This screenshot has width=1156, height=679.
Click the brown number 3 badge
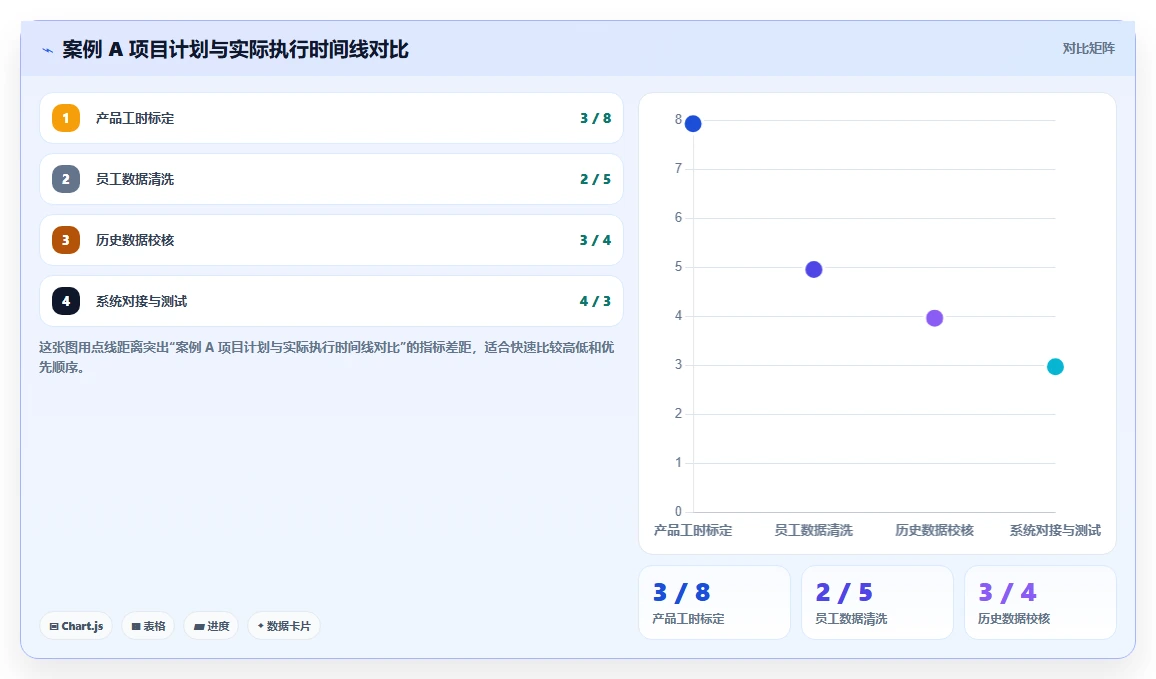click(66, 240)
